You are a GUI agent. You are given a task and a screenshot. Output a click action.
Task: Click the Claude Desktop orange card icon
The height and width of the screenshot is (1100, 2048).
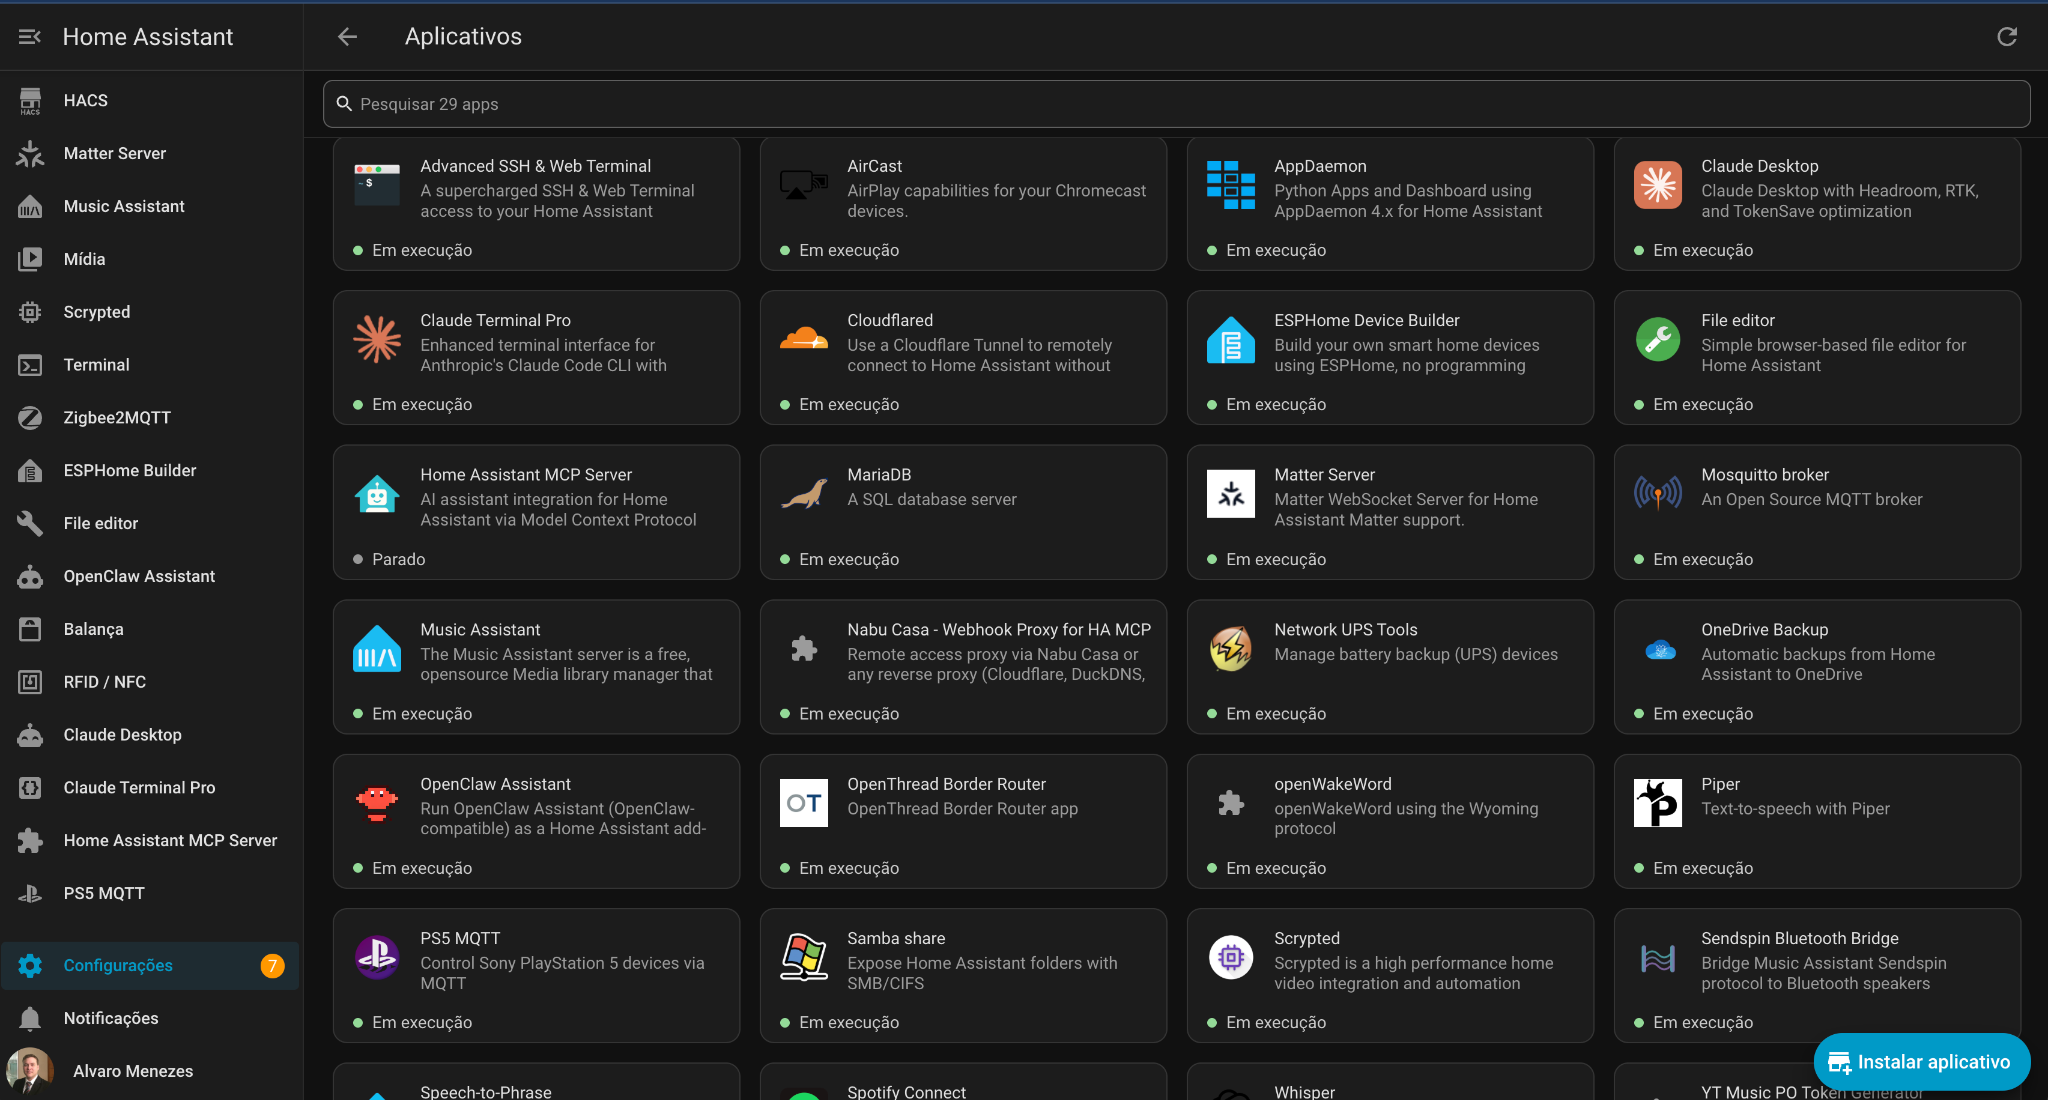1658,185
